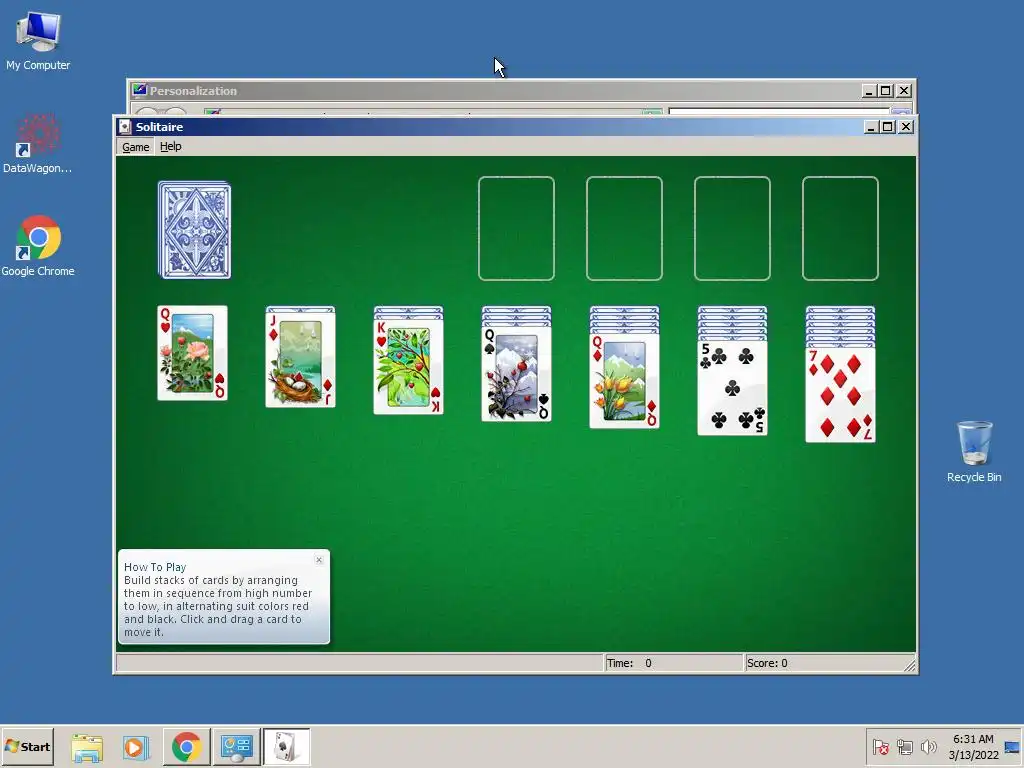This screenshot has width=1024, height=768.
Task: Maximize the Personalization window
Action: pyautogui.click(x=886, y=91)
